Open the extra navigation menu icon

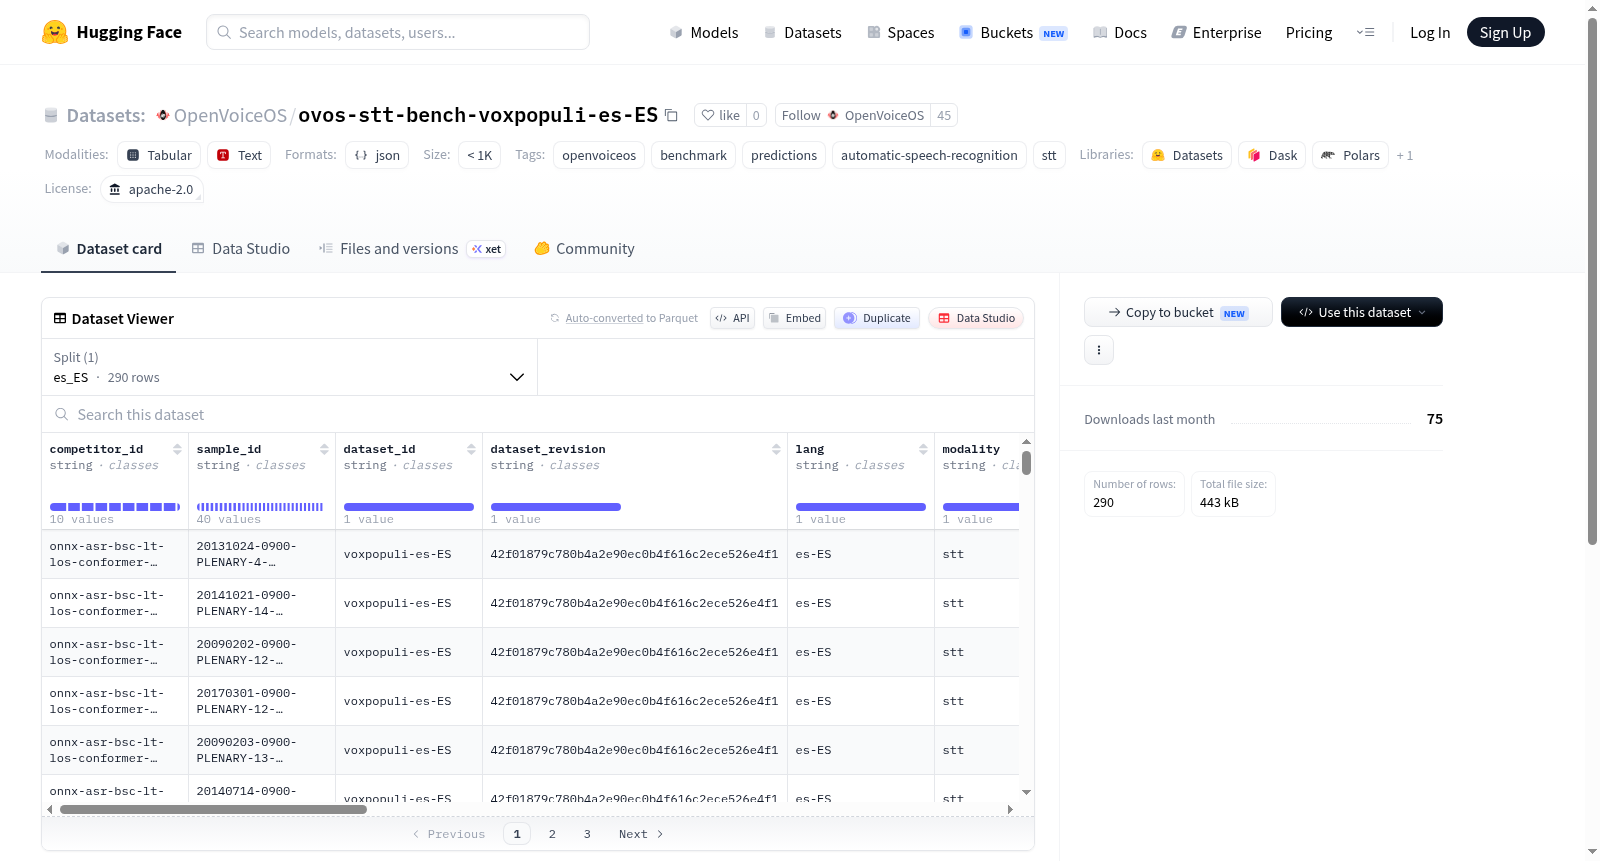coord(1365,32)
